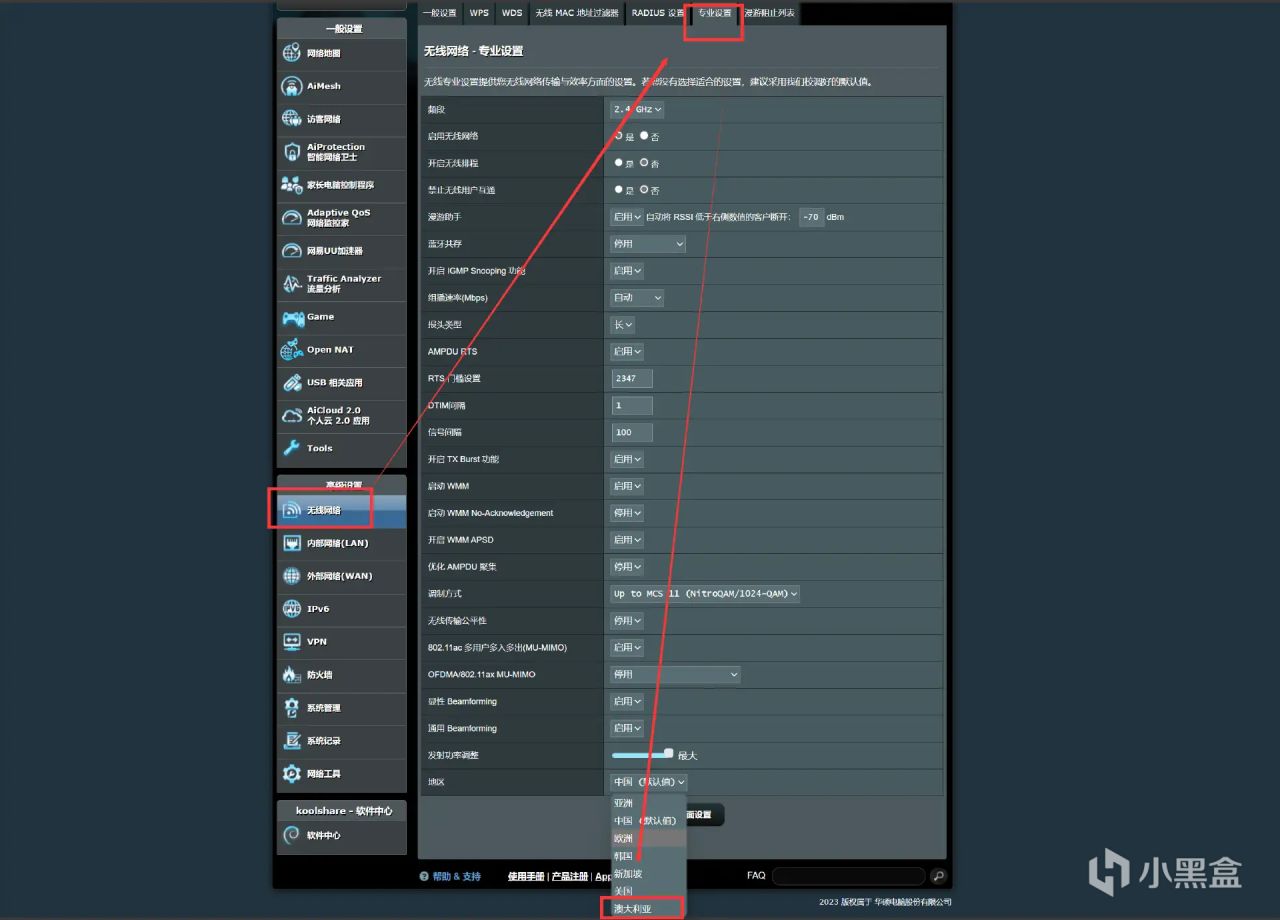Open the Tools wrench icon
Image resolution: width=1280 pixels, height=920 pixels.
click(x=291, y=448)
